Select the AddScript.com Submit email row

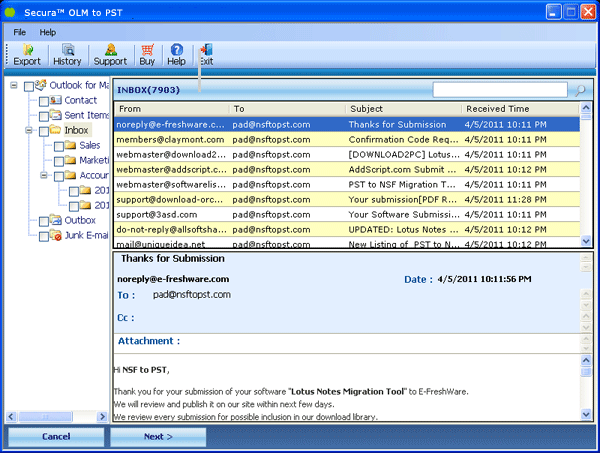[x=347, y=169]
